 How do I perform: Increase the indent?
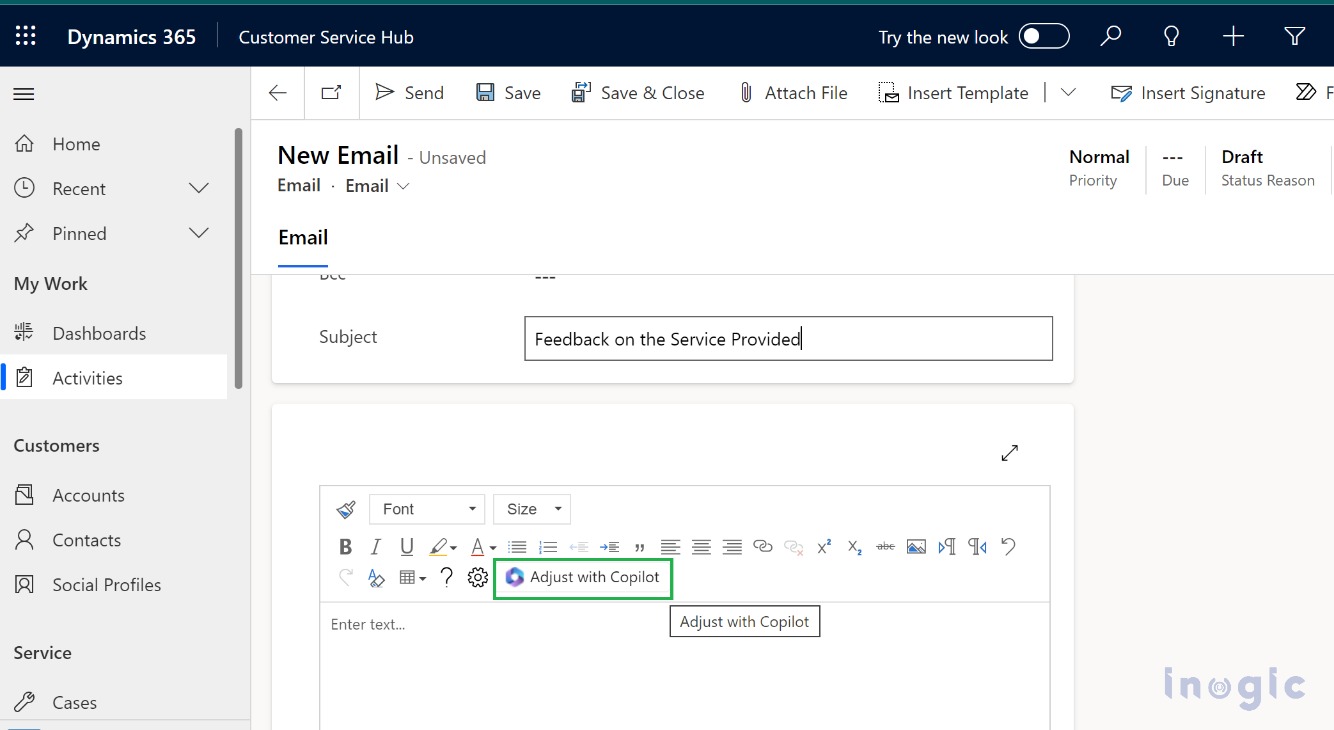pyautogui.click(x=609, y=547)
